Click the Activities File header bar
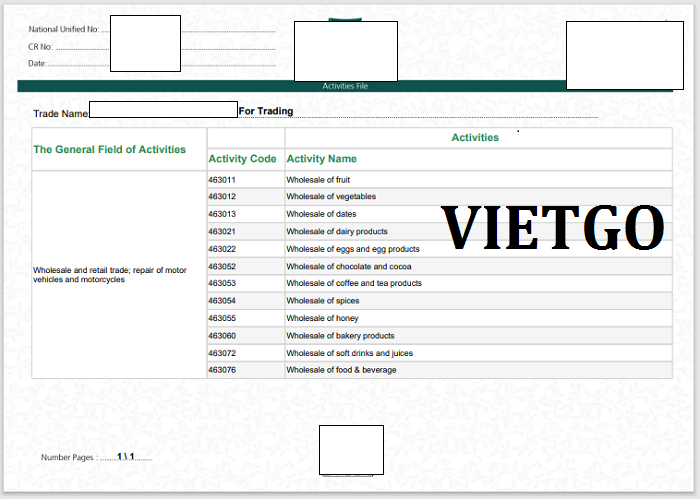 tap(346, 87)
